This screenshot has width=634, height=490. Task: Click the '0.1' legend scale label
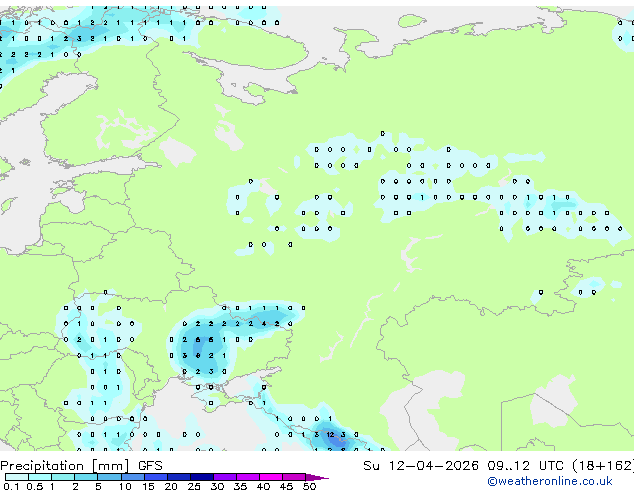[11, 486]
